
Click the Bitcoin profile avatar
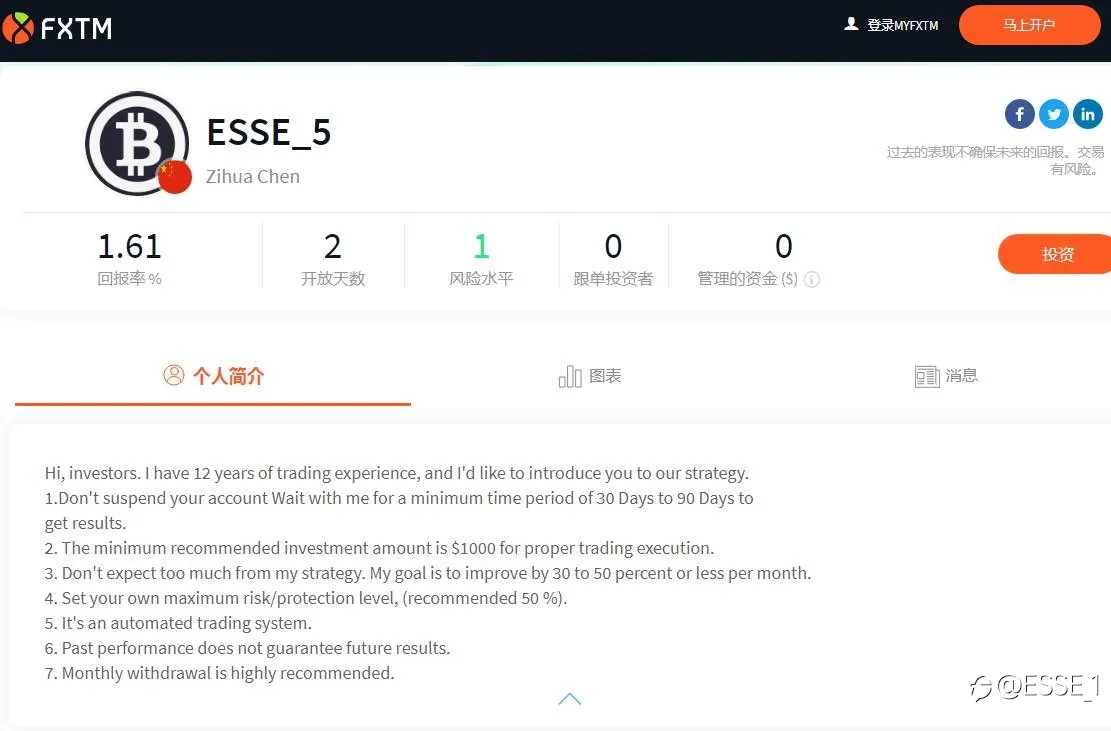[137, 143]
